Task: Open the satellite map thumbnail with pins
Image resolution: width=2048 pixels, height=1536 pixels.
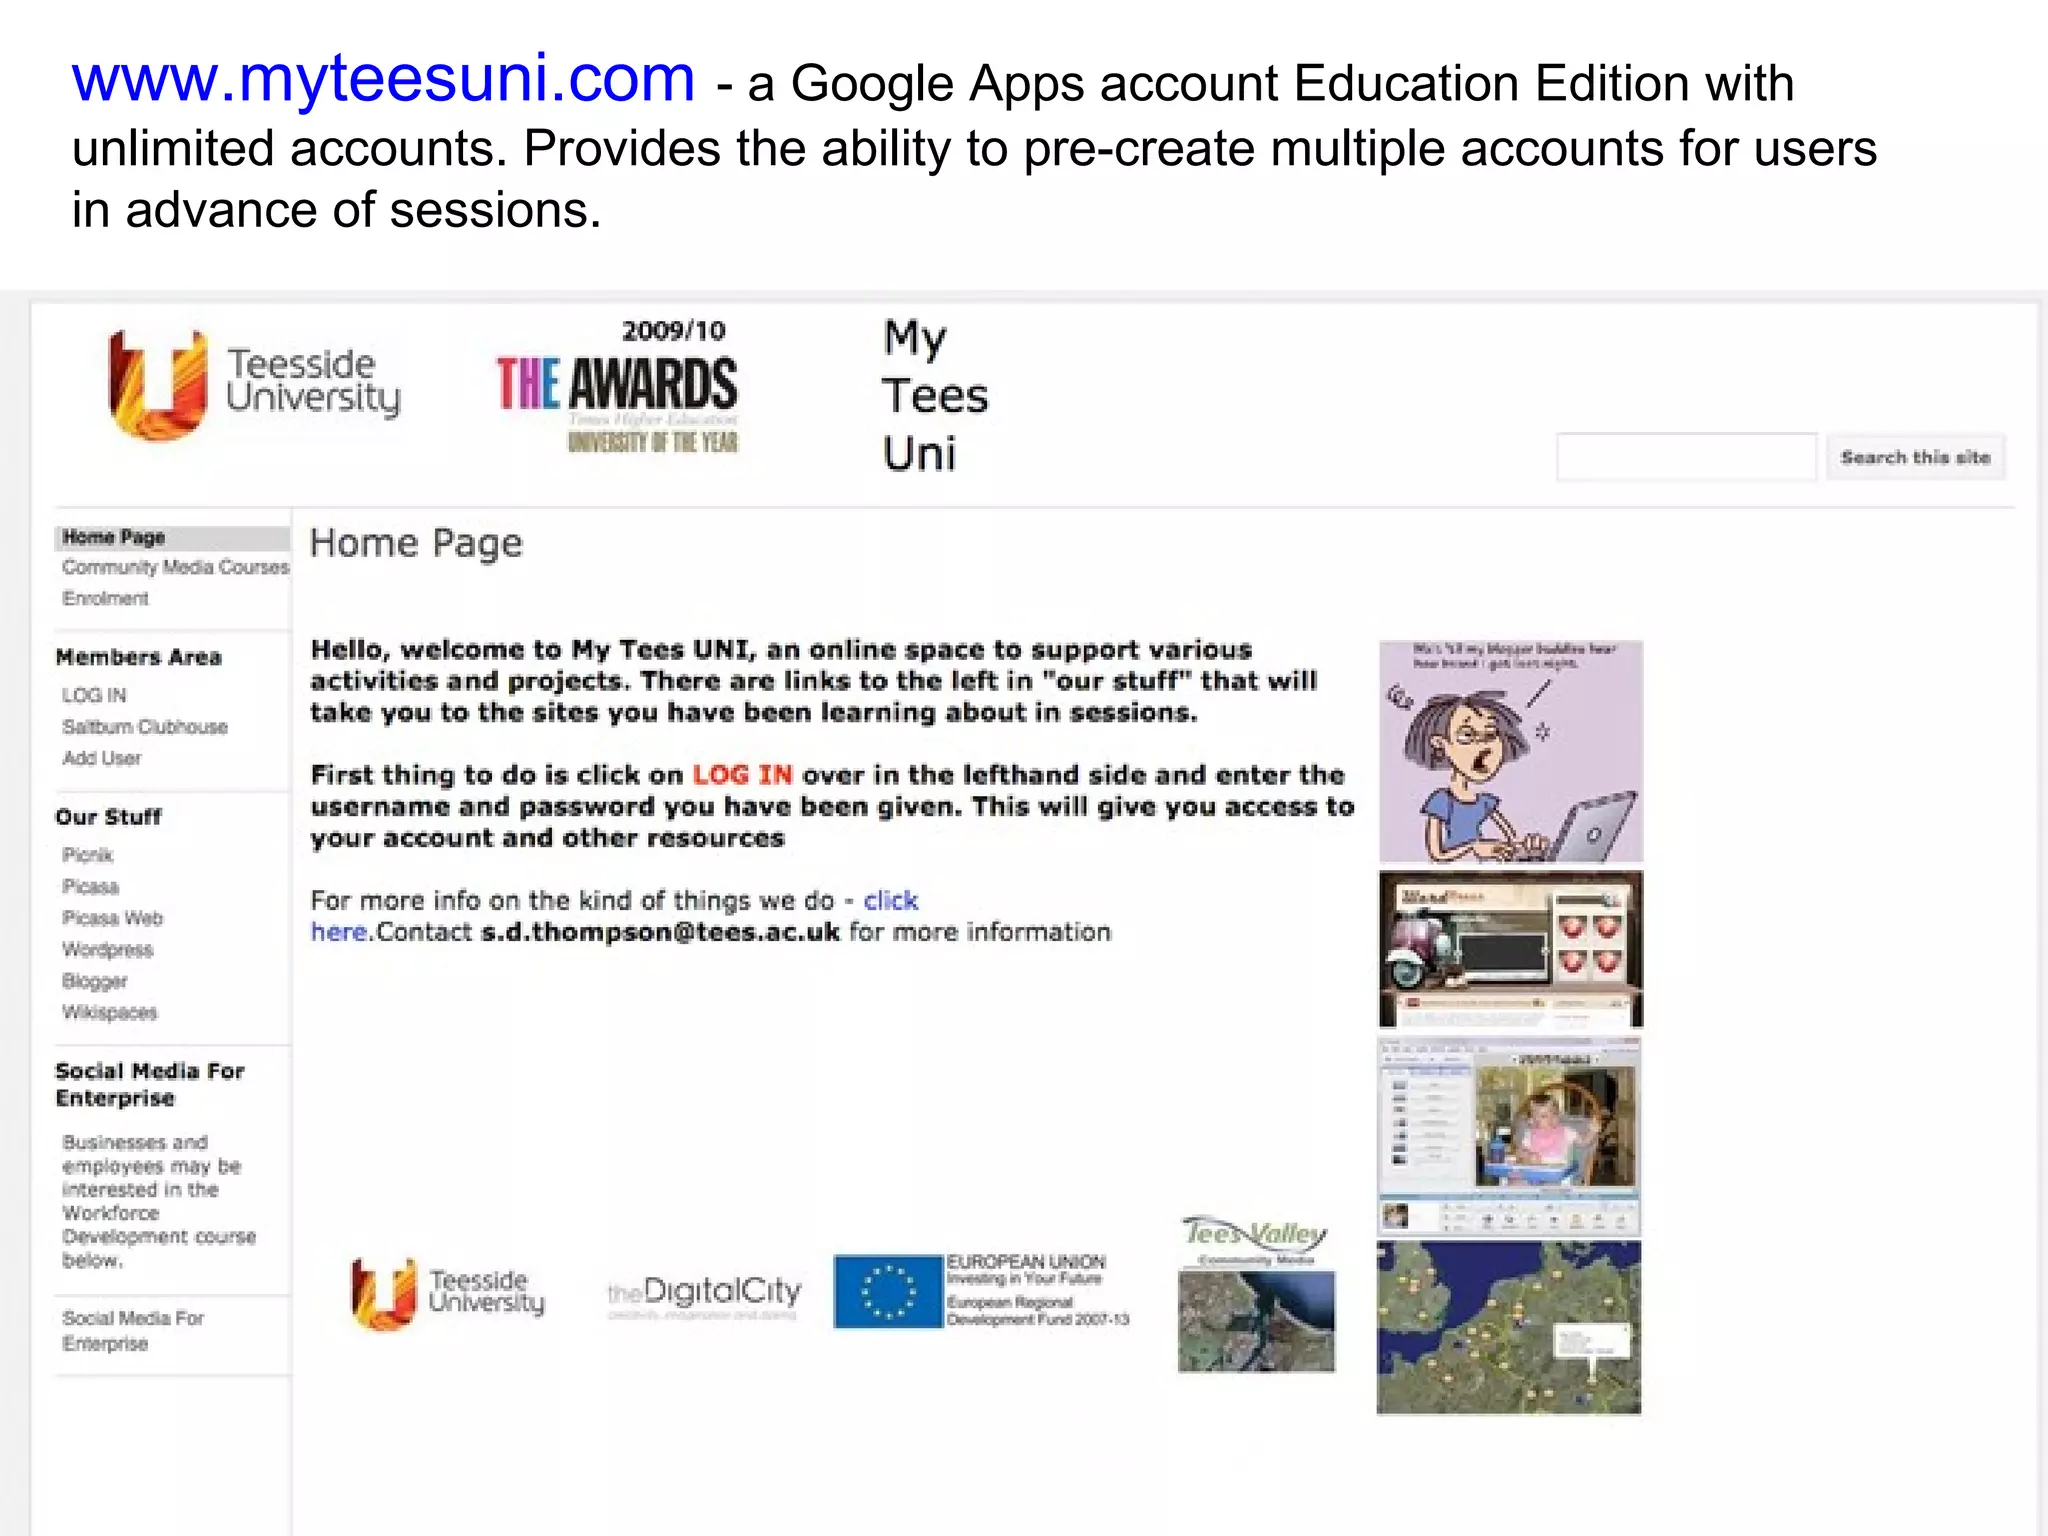Action: [1508, 1328]
